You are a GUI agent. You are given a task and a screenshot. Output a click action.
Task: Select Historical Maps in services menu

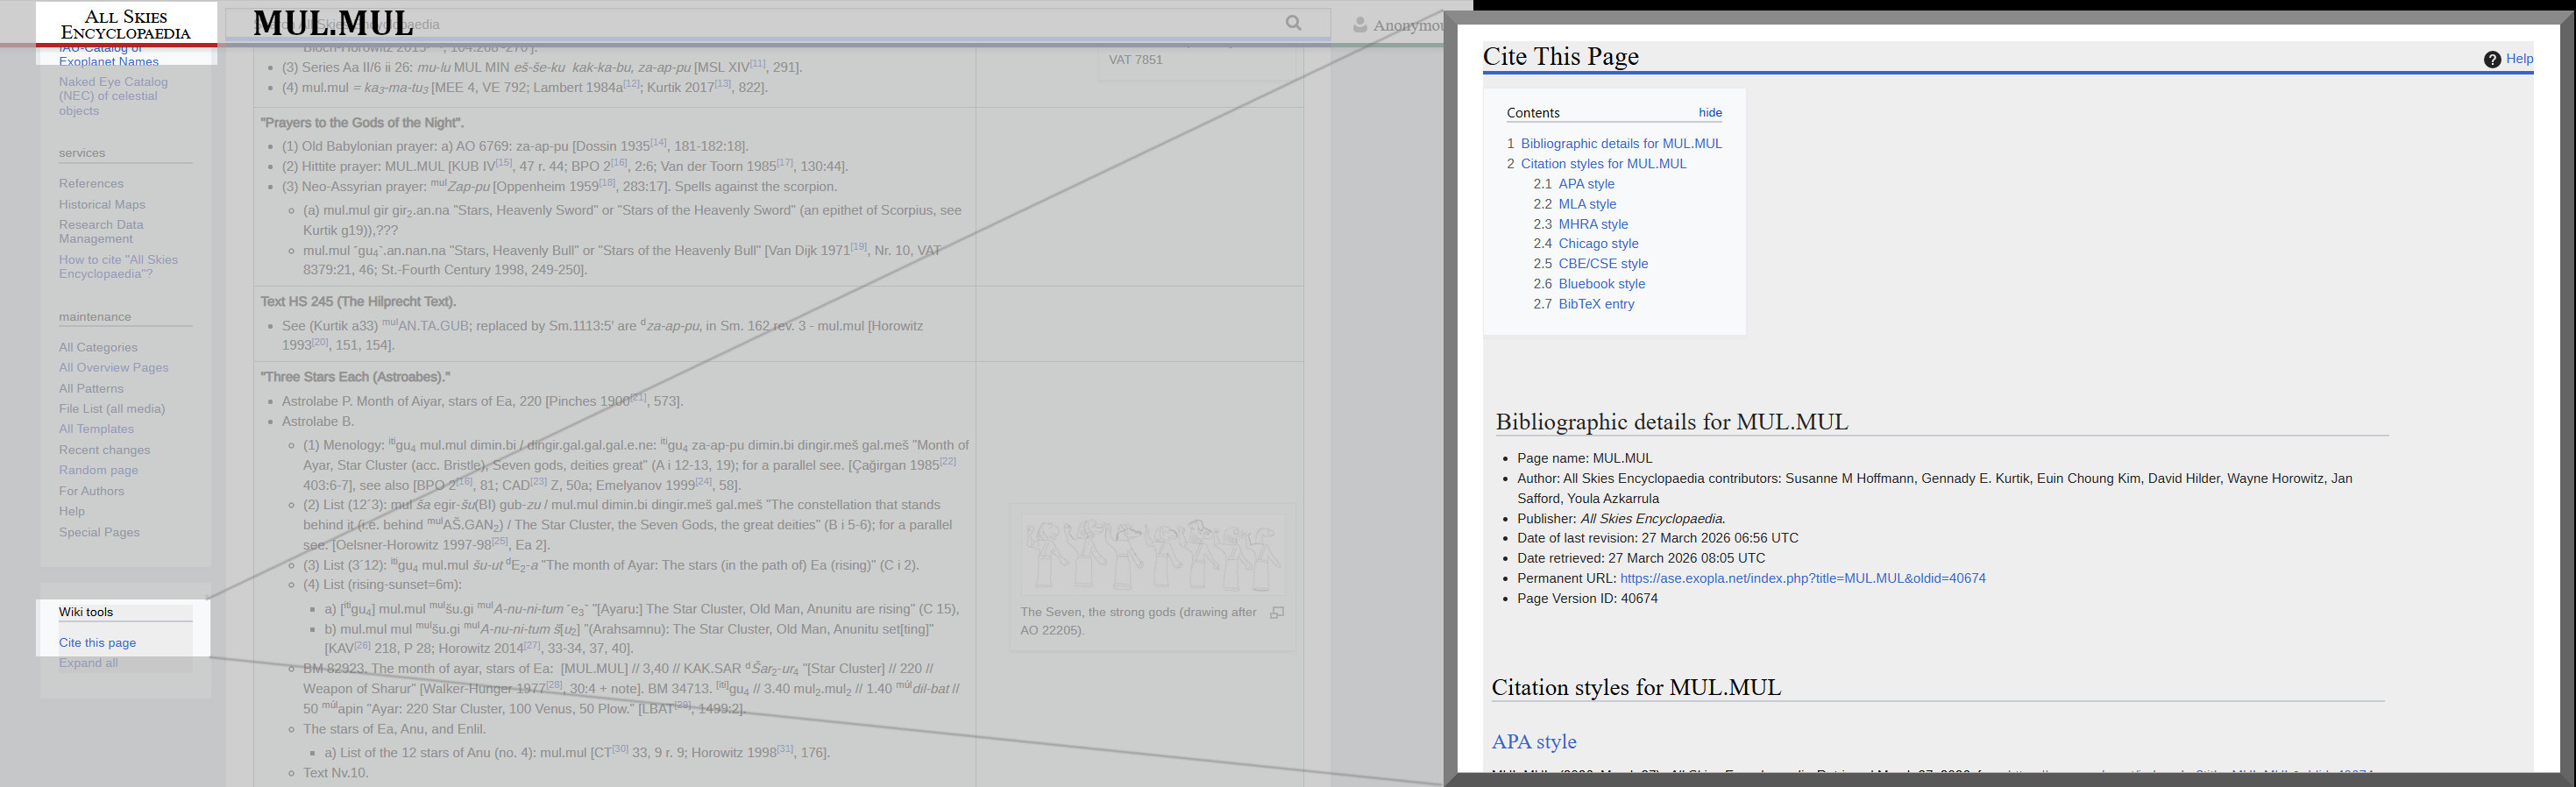point(102,205)
